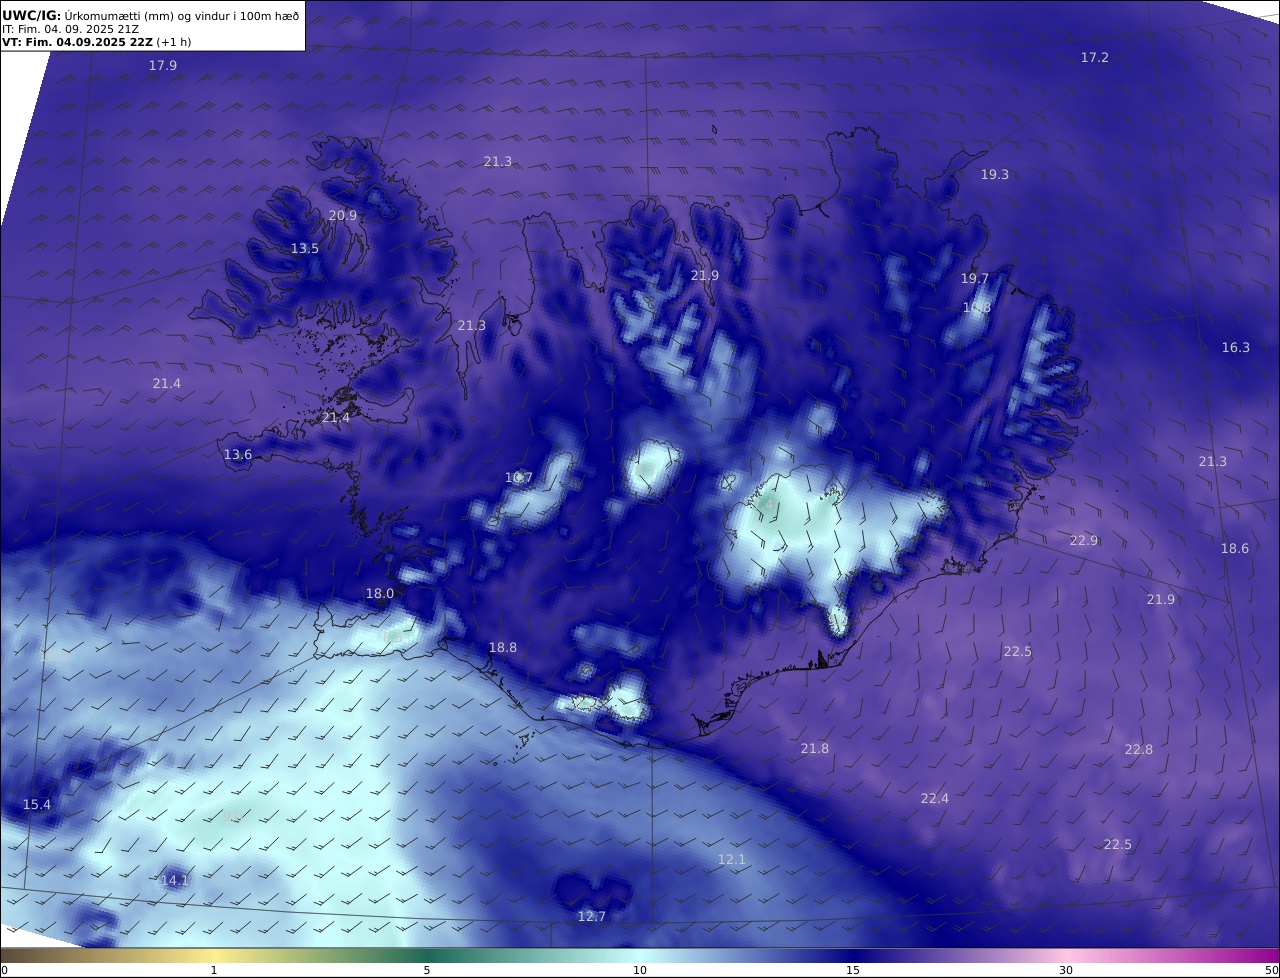Click the colorbar tick label 5

(x=427, y=970)
